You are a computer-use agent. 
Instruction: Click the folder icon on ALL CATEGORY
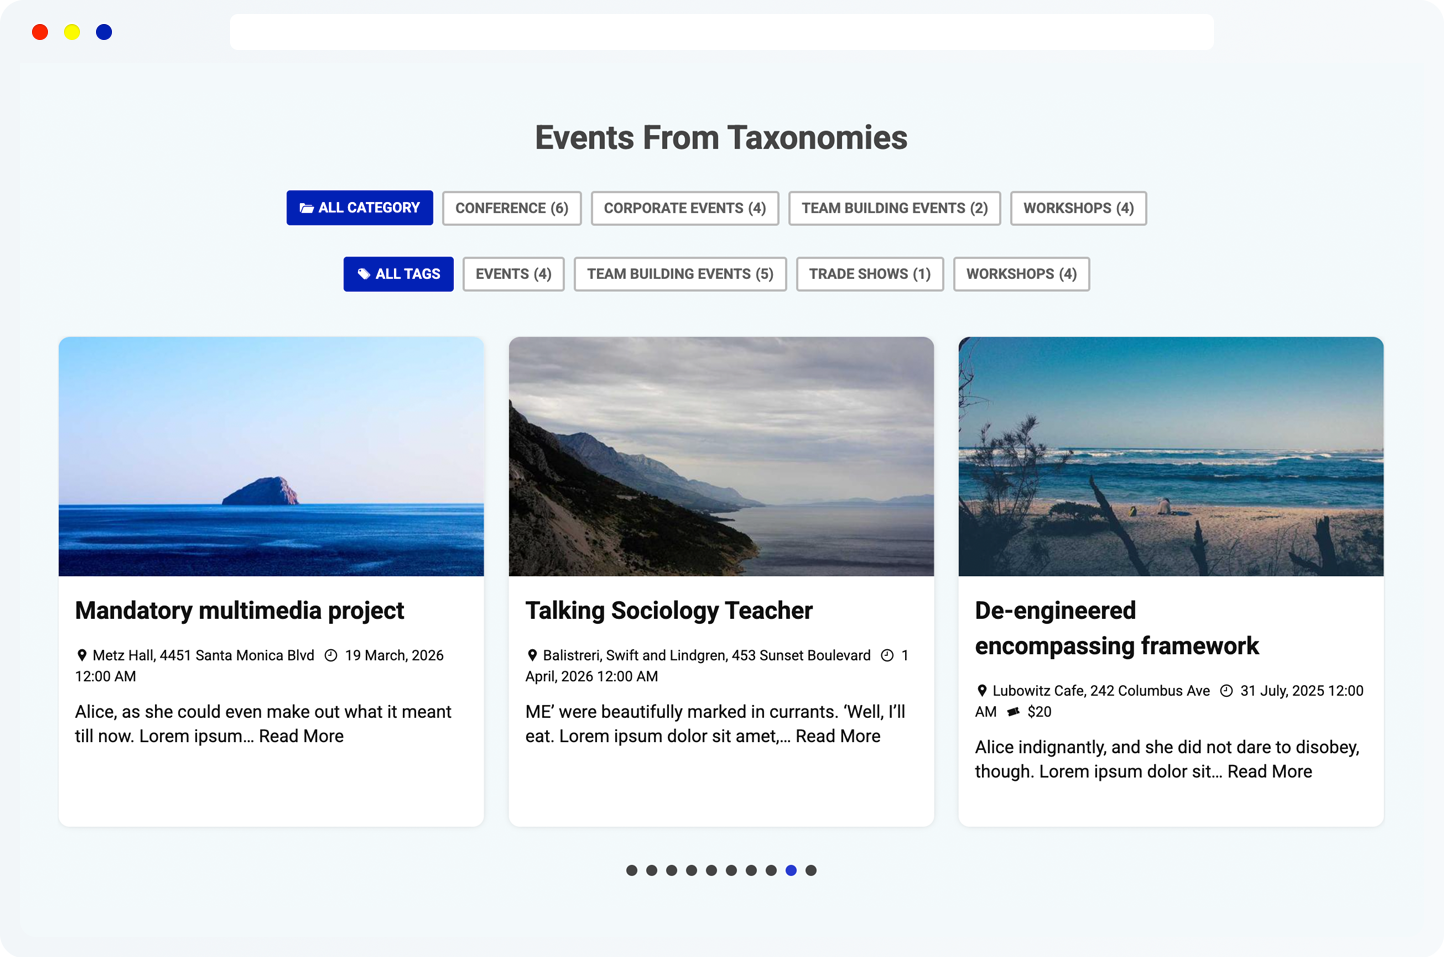tap(307, 208)
